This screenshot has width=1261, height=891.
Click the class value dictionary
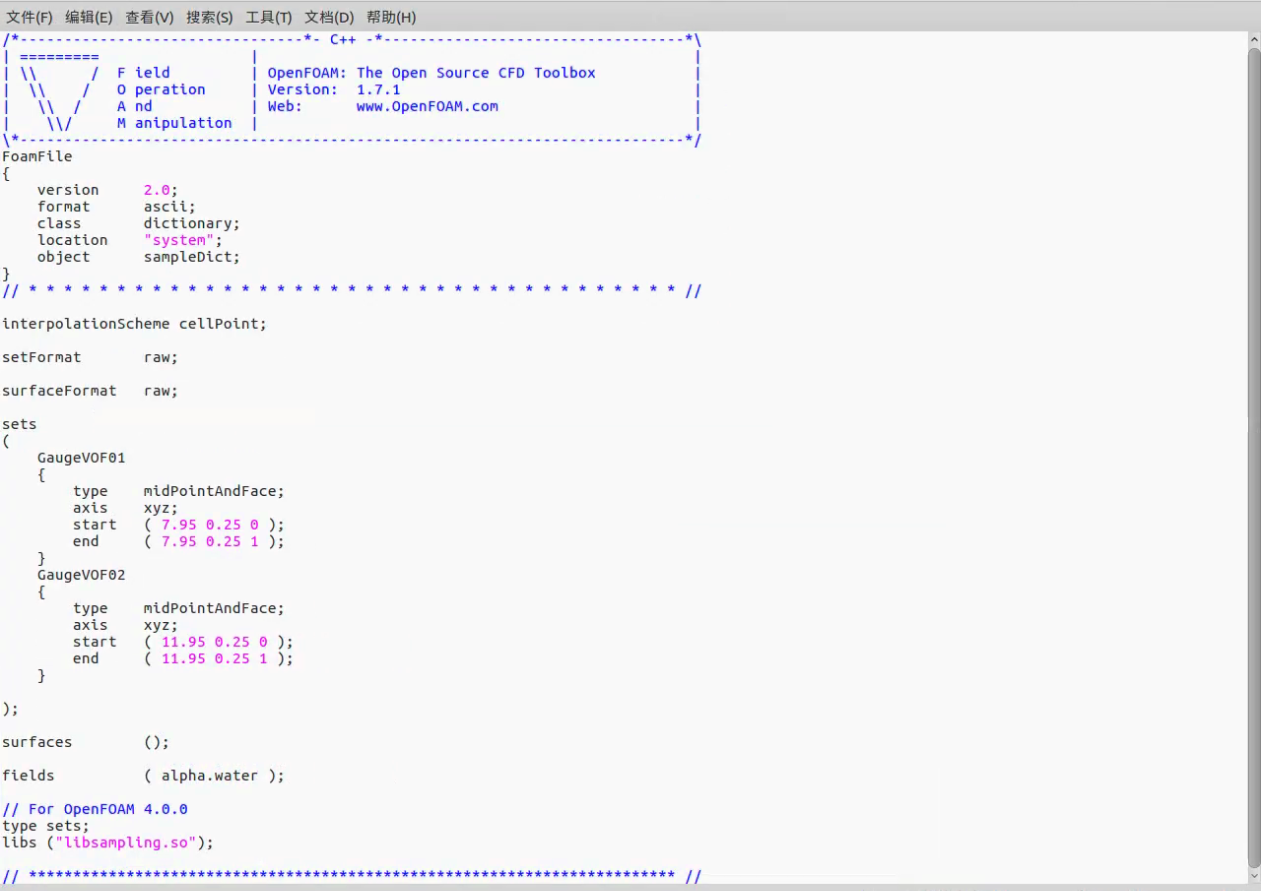point(188,223)
